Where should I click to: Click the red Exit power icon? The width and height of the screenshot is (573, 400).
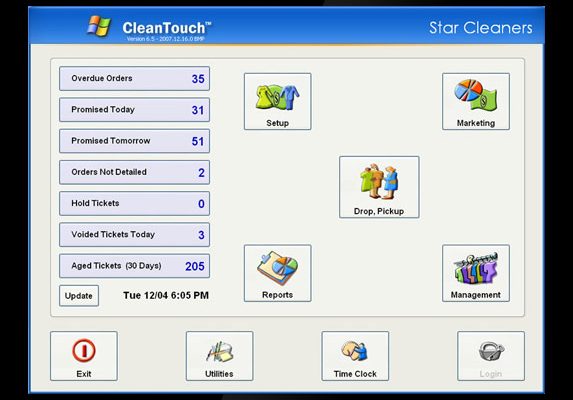pos(84,350)
